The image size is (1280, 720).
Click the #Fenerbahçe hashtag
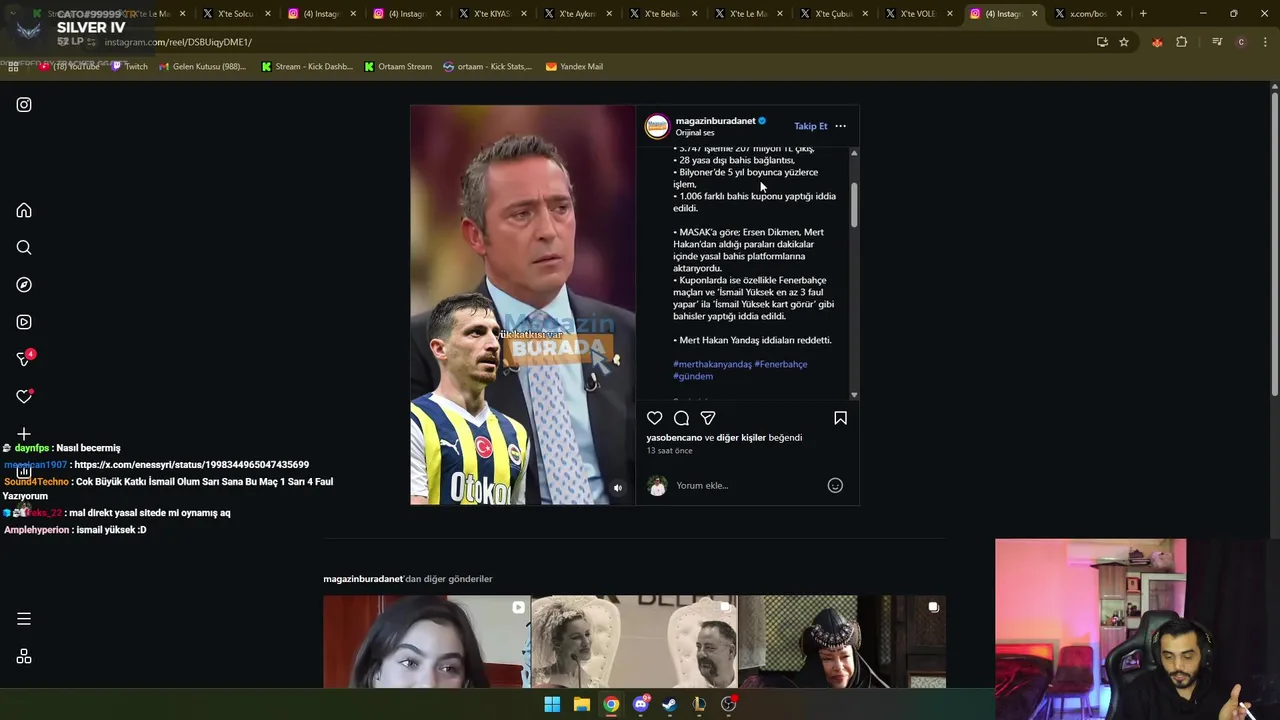[781, 364]
